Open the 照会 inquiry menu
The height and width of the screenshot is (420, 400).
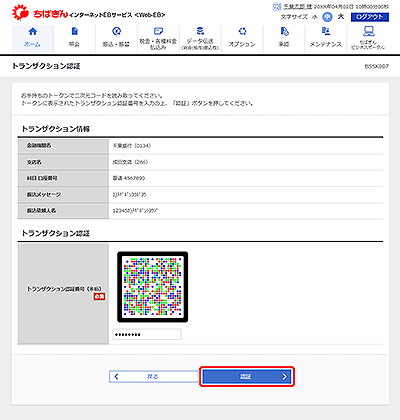point(74,39)
